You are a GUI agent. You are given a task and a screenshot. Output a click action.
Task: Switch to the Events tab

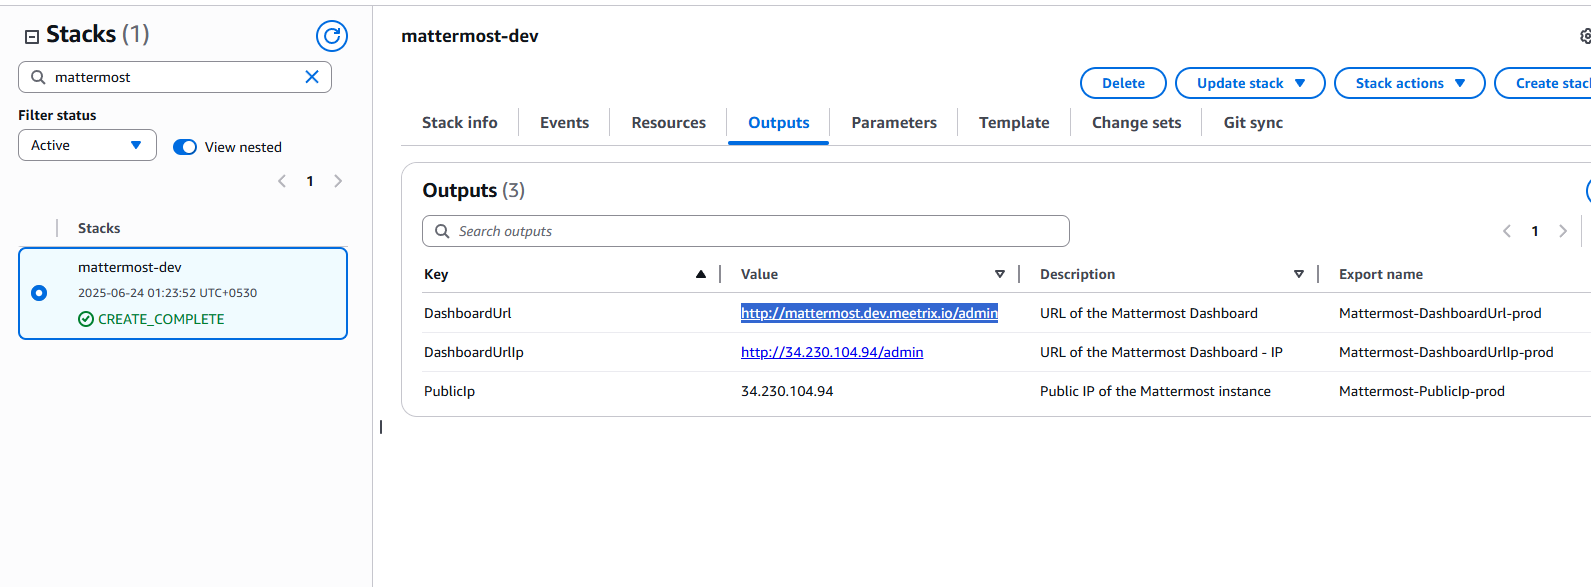click(564, 122)
